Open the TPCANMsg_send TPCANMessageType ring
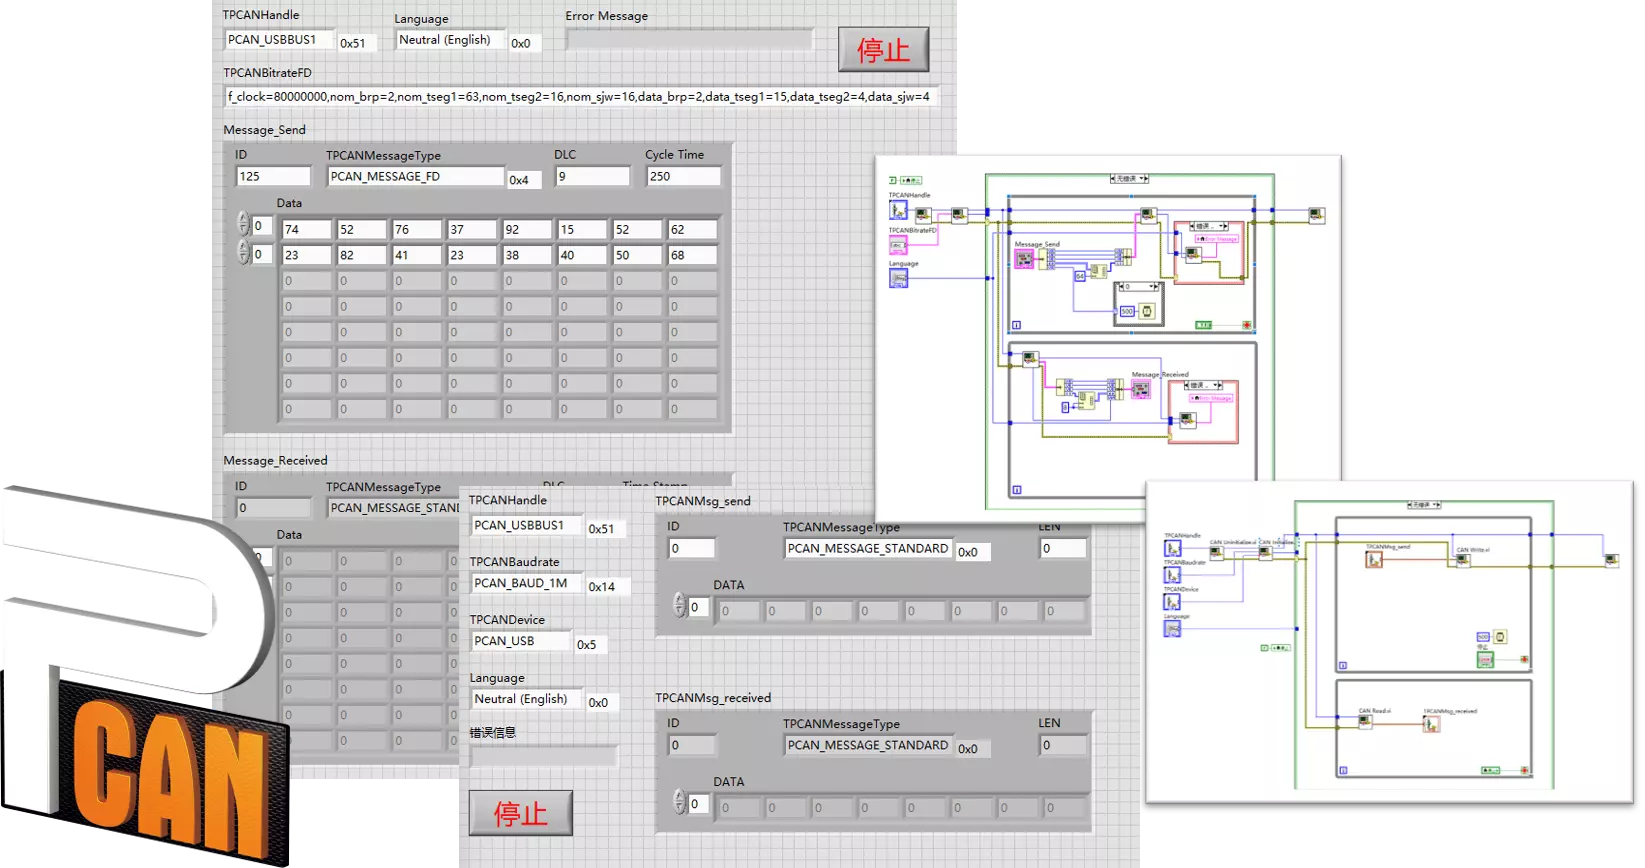 [x=868, y=549]
